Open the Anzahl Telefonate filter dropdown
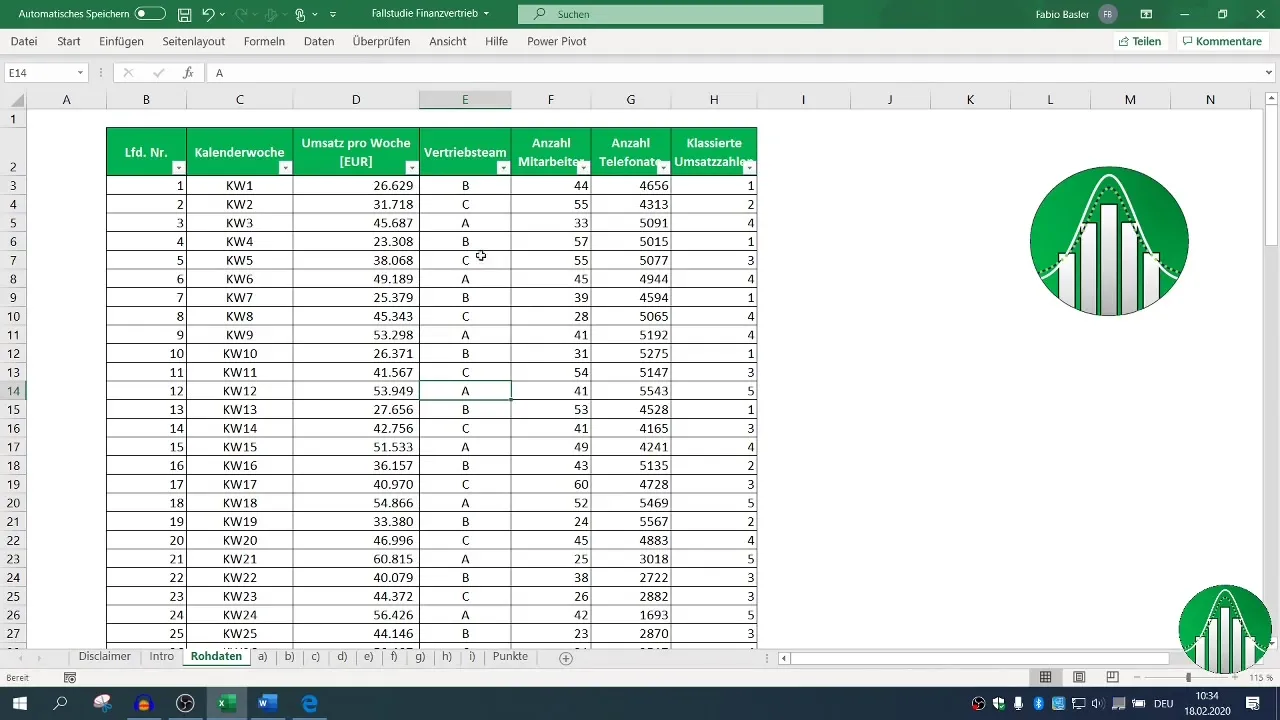Screen dimensions: 1280x720 click(x=663, y=168)
